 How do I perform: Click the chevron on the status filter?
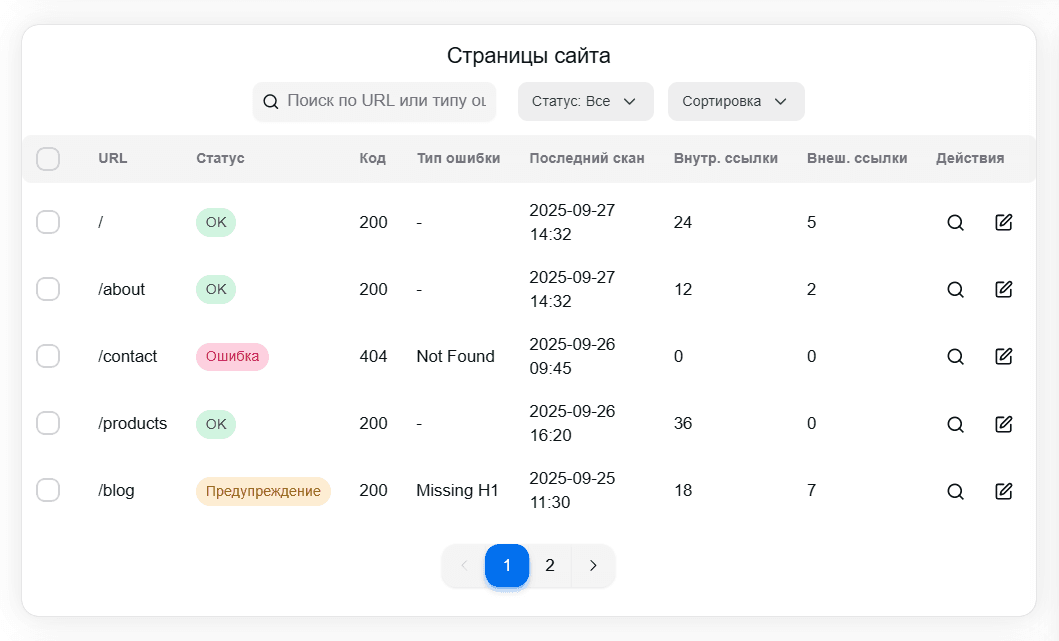click(631, 101)
